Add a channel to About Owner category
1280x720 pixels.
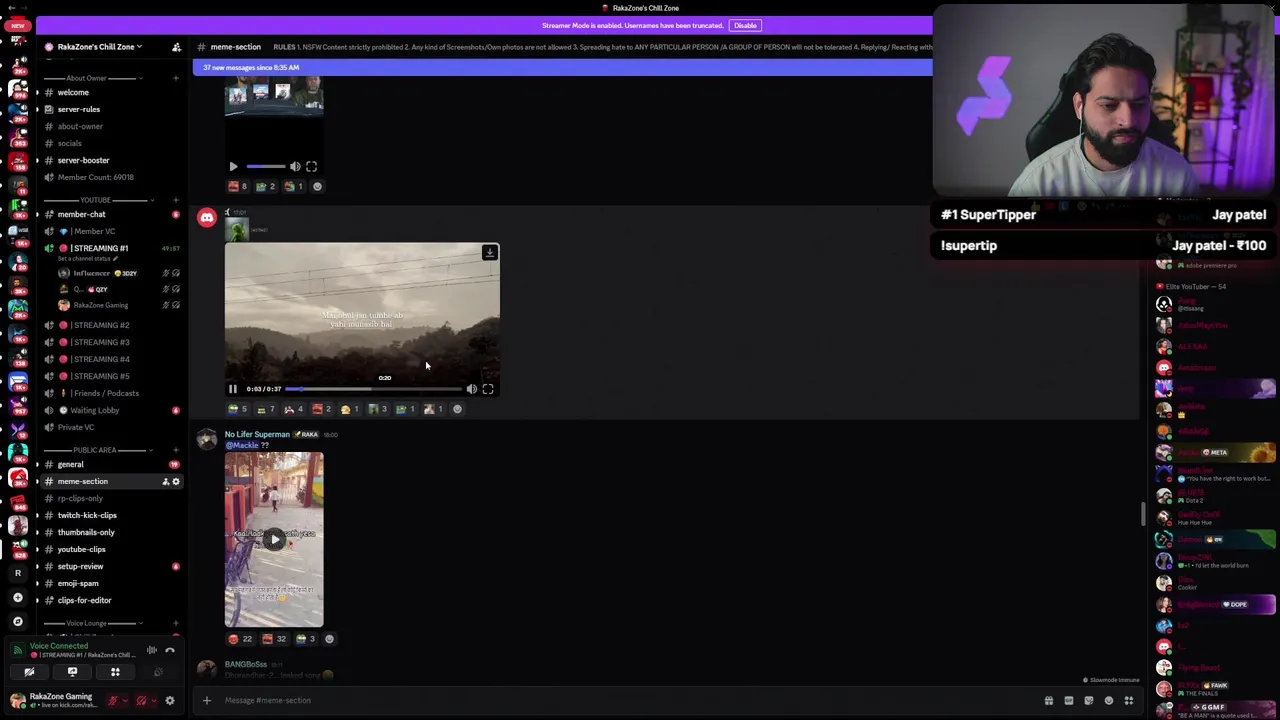coord(176,78)
